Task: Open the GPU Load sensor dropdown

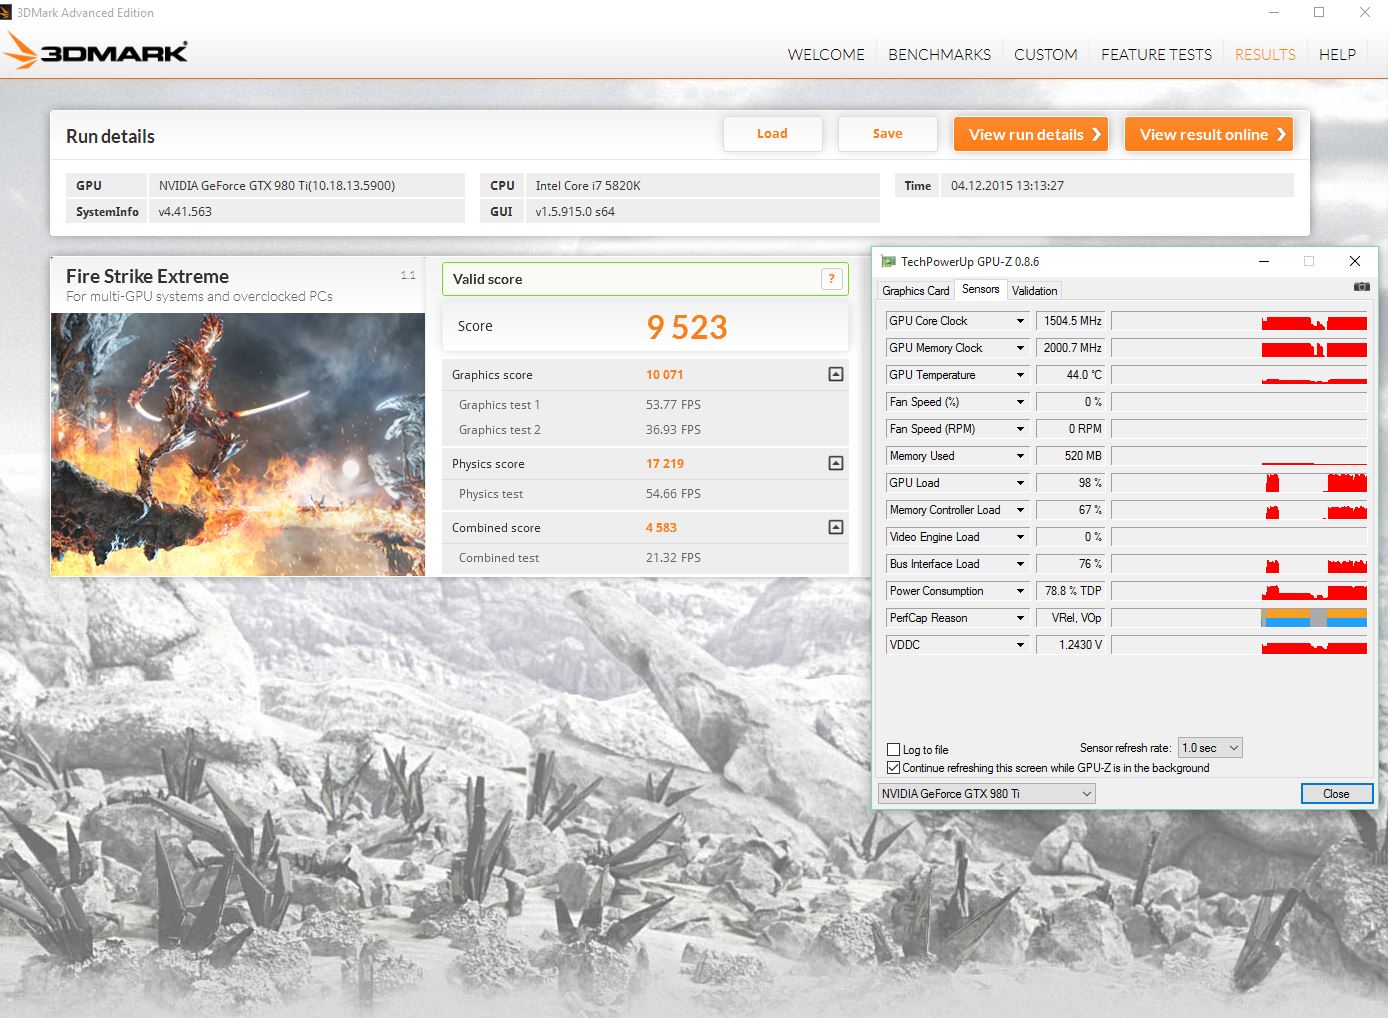Action: tap(1020, 483)
